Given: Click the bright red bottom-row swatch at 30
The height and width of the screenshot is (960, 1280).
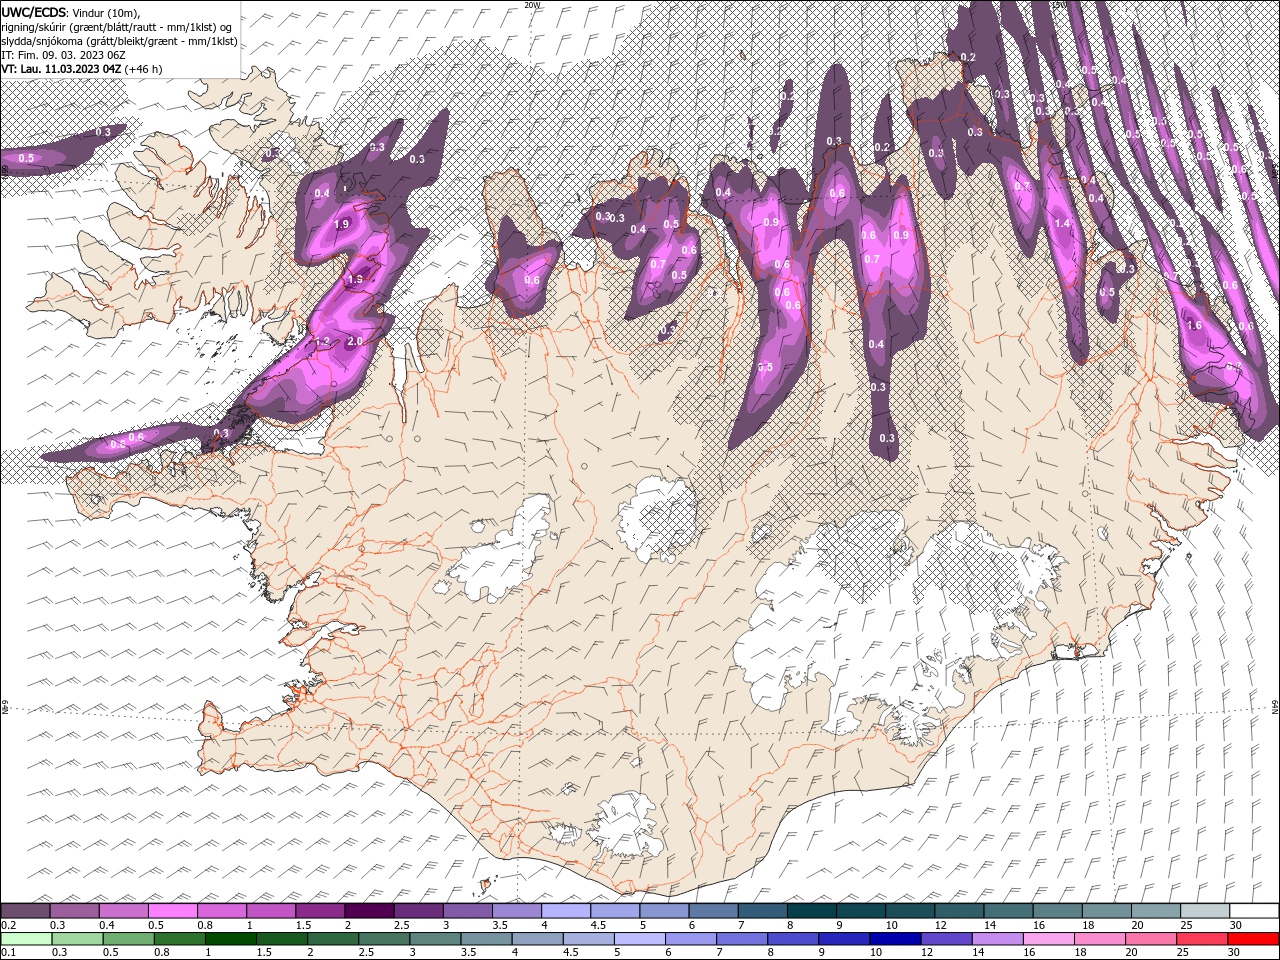Looking at the screenshot, I should pos(1252,939).
